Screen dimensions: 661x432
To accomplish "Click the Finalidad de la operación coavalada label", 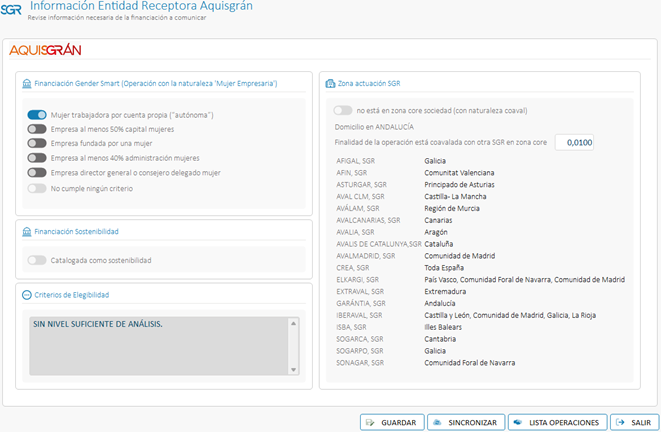I will (x=441, y=142).
